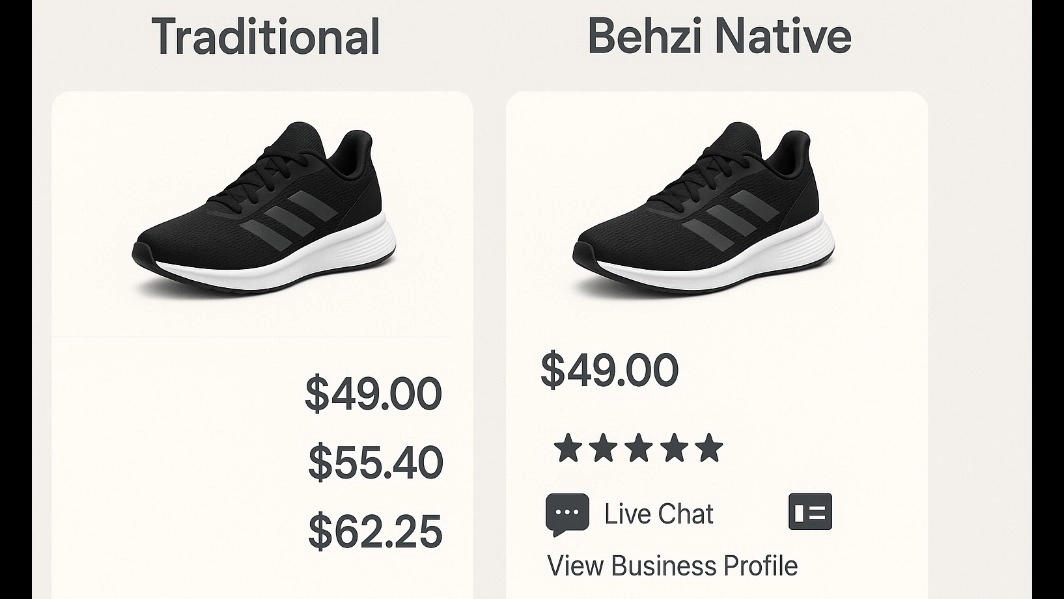Select the fourth rating star
Screen dimensions: 1064x599
pos(674,448)
